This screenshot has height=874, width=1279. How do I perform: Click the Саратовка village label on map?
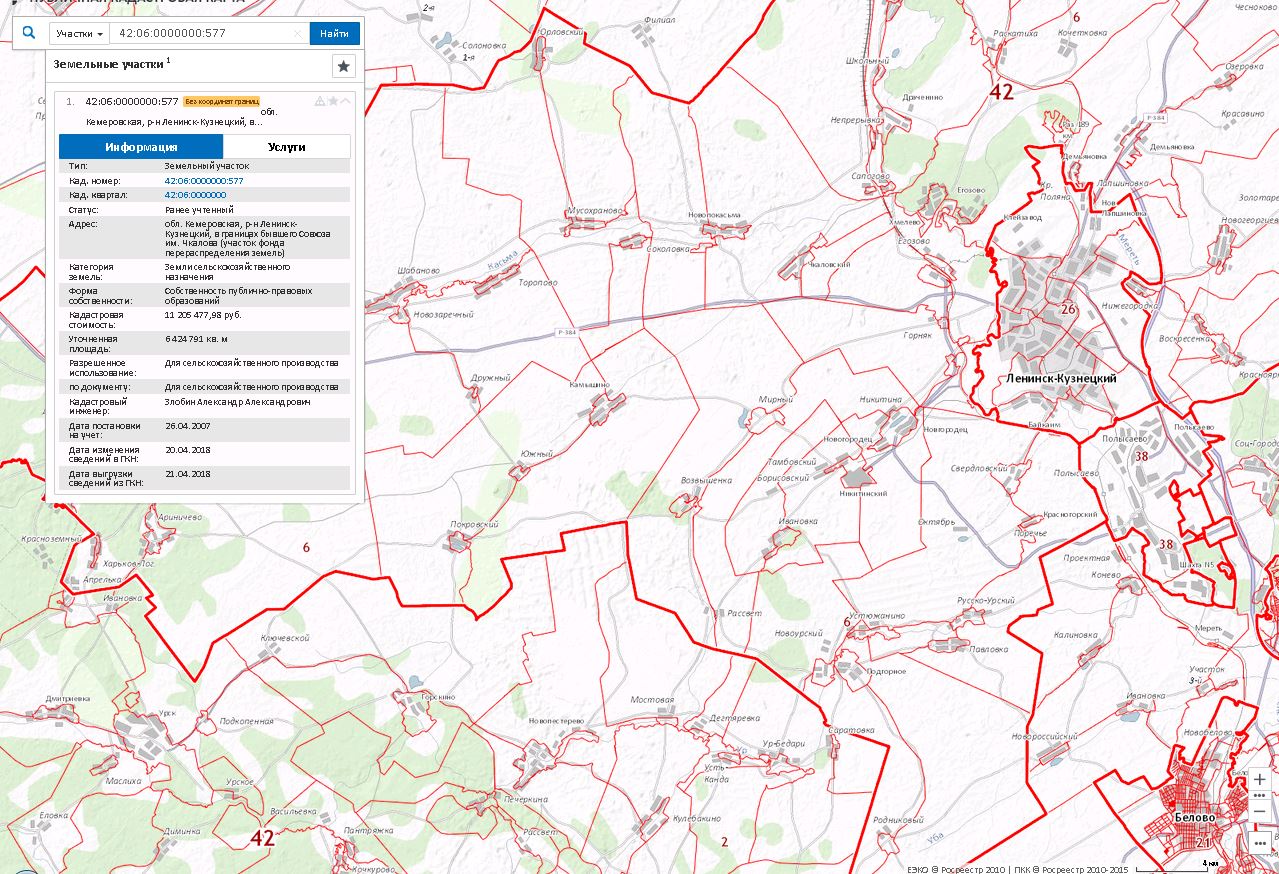tap(852, 731)
